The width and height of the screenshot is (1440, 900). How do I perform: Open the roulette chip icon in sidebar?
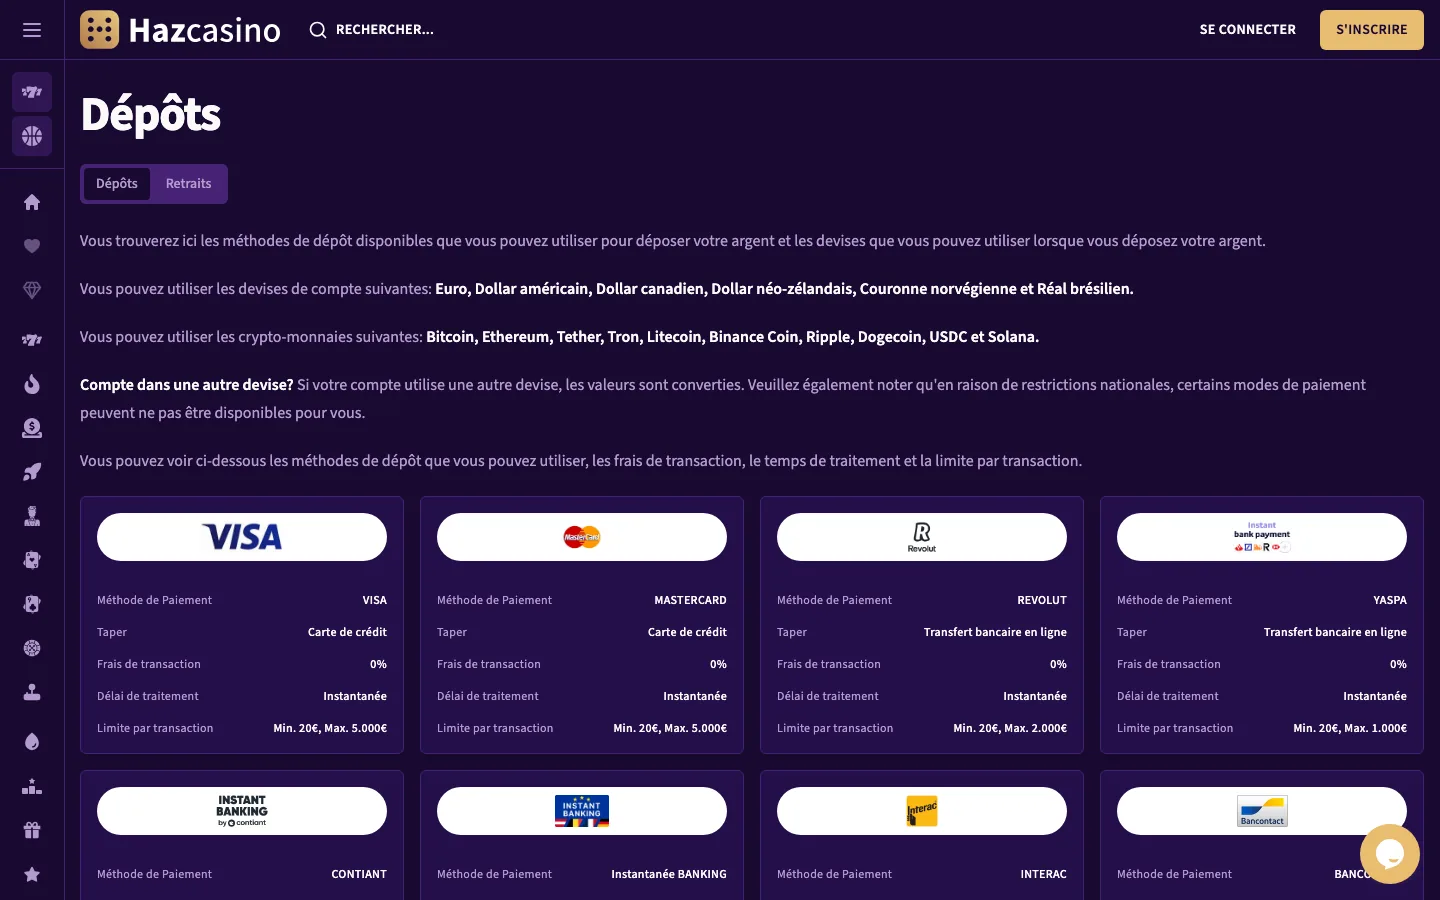click(x=32, y=648)
